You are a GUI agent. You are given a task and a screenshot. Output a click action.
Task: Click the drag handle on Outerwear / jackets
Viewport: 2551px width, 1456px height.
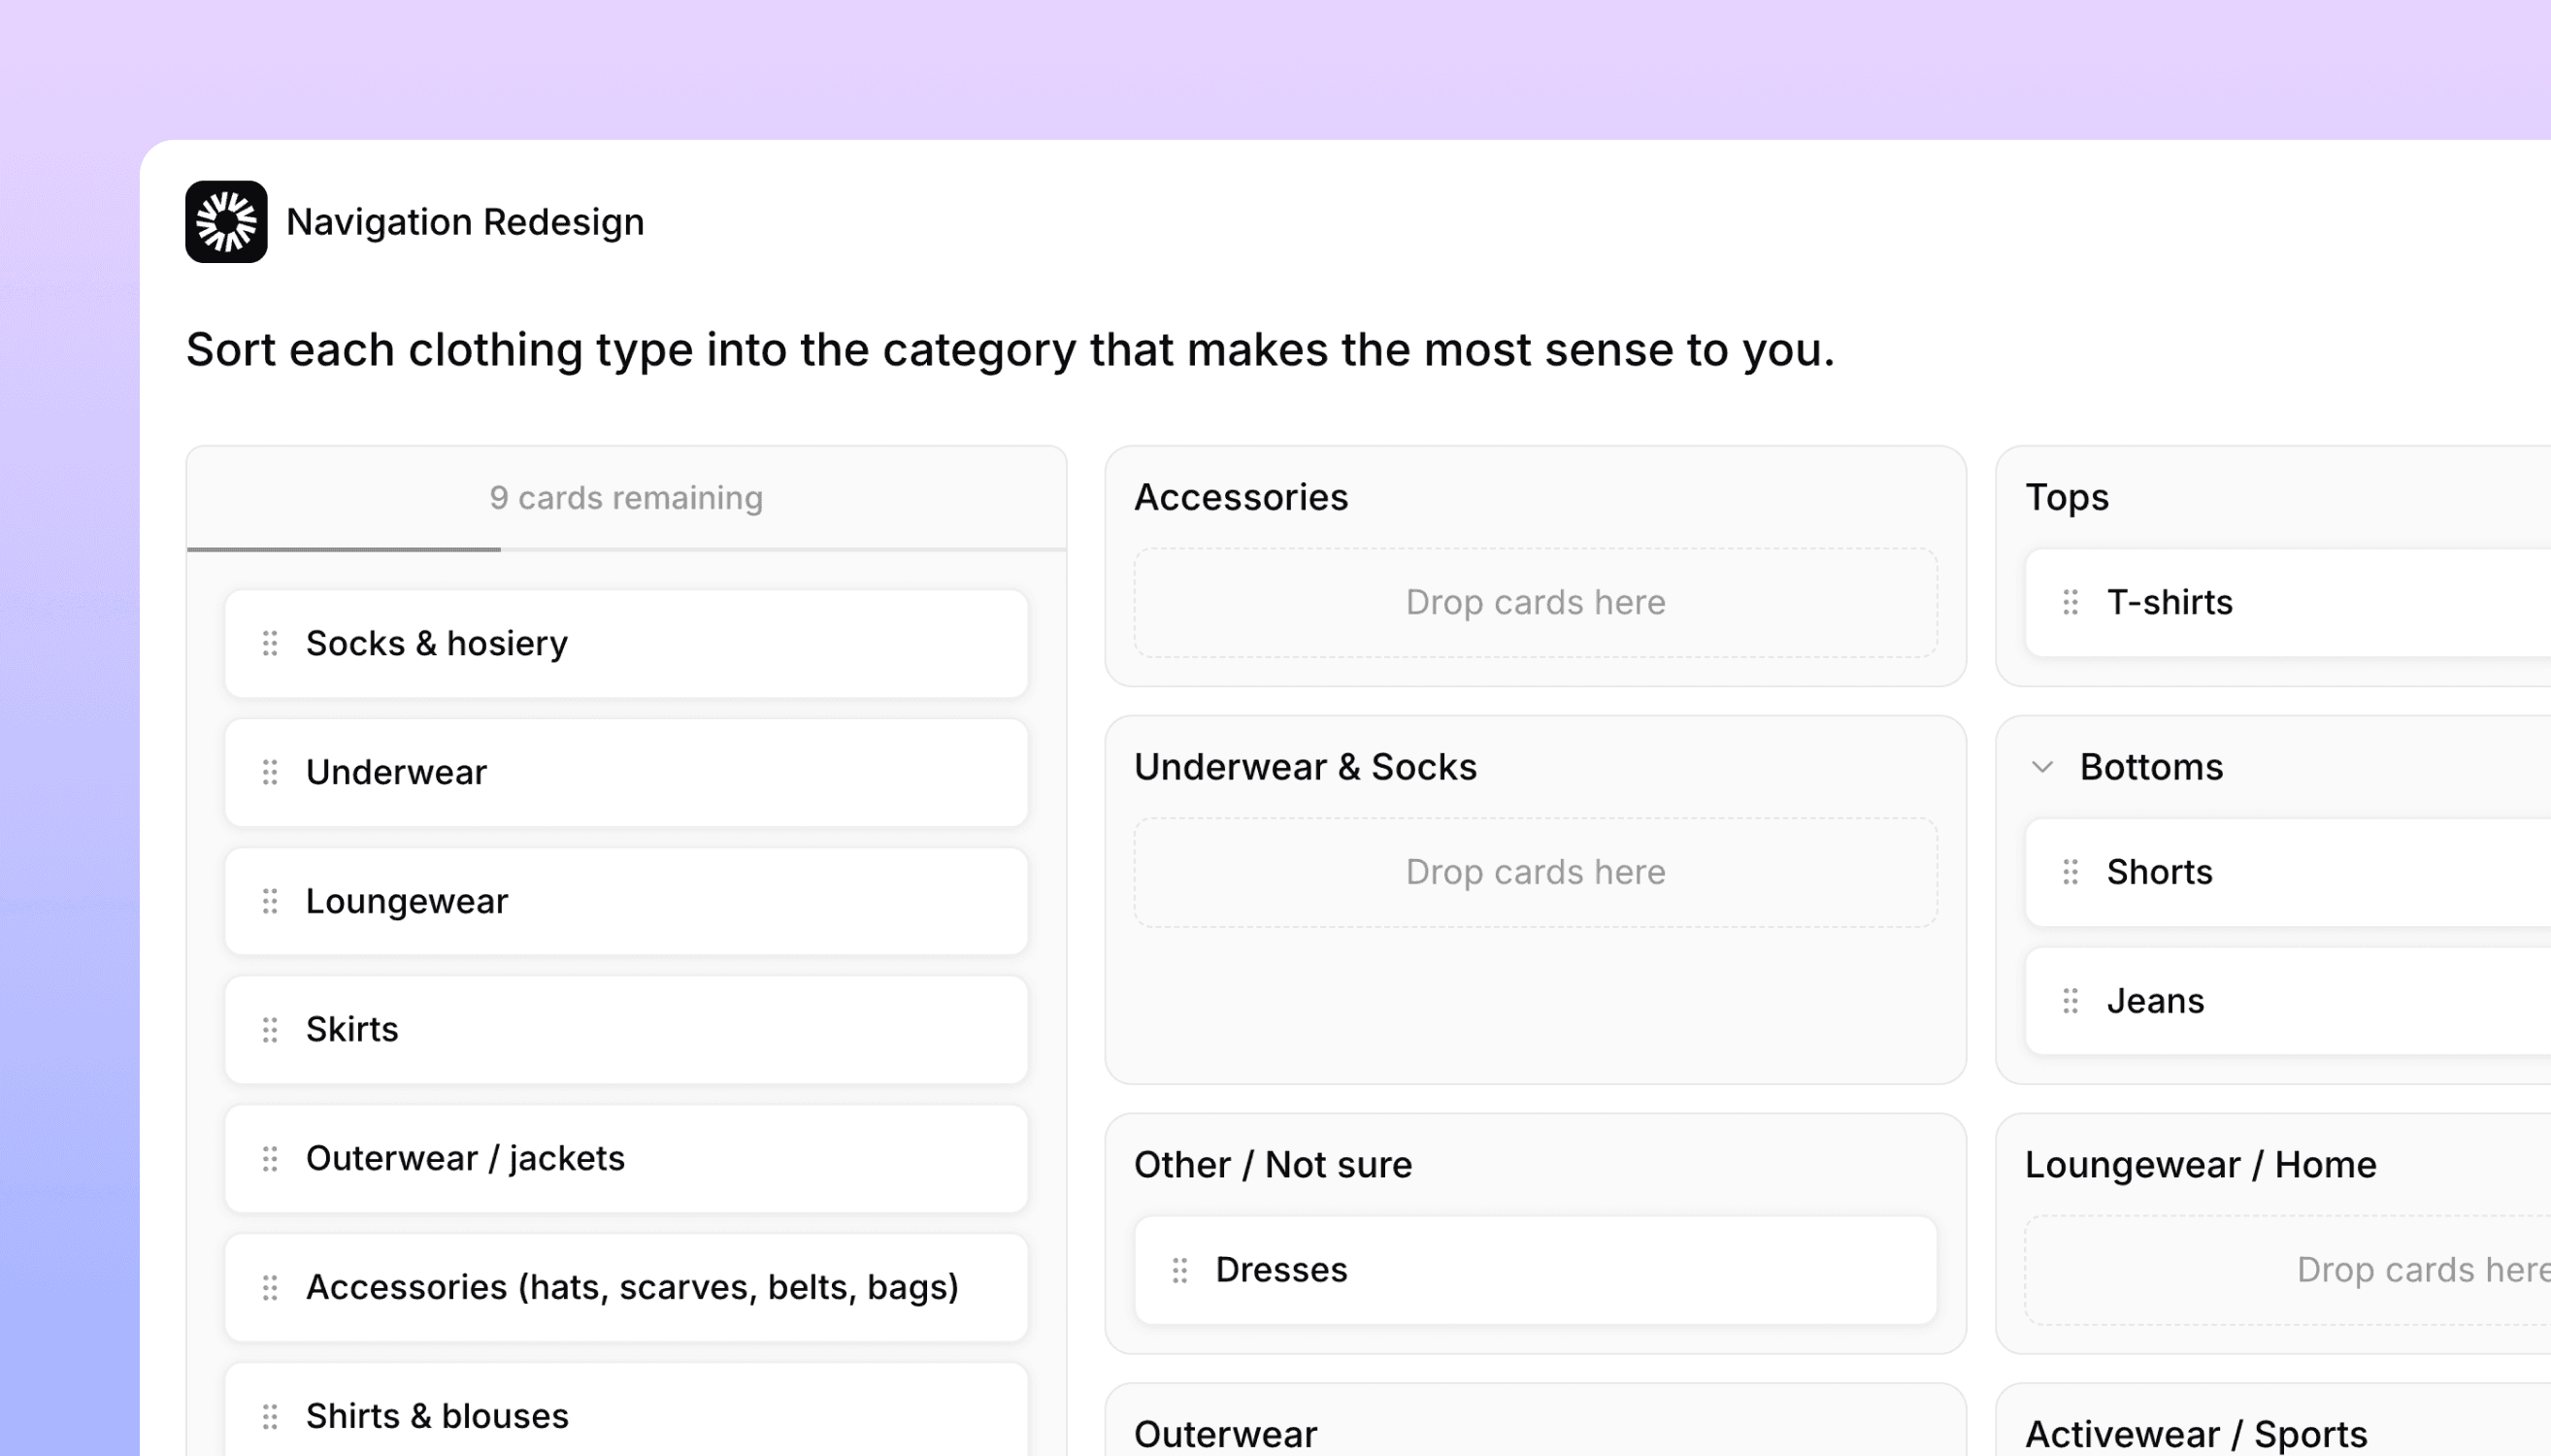268,1158
